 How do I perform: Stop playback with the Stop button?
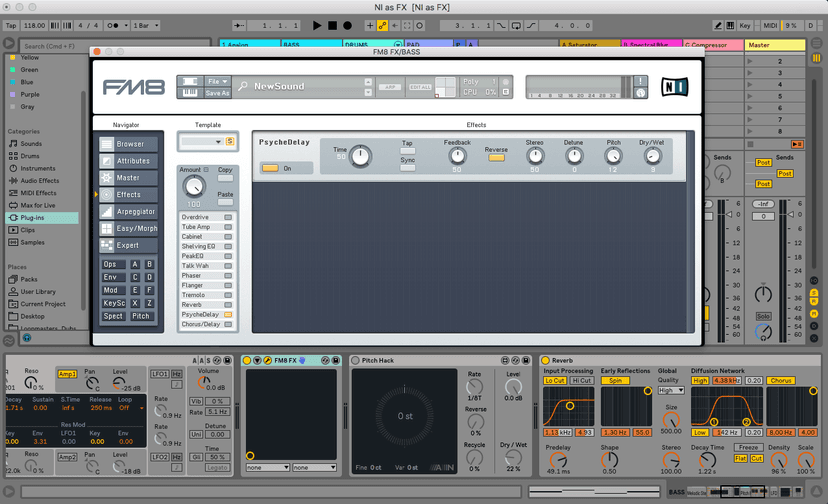[x=332, y=25]
